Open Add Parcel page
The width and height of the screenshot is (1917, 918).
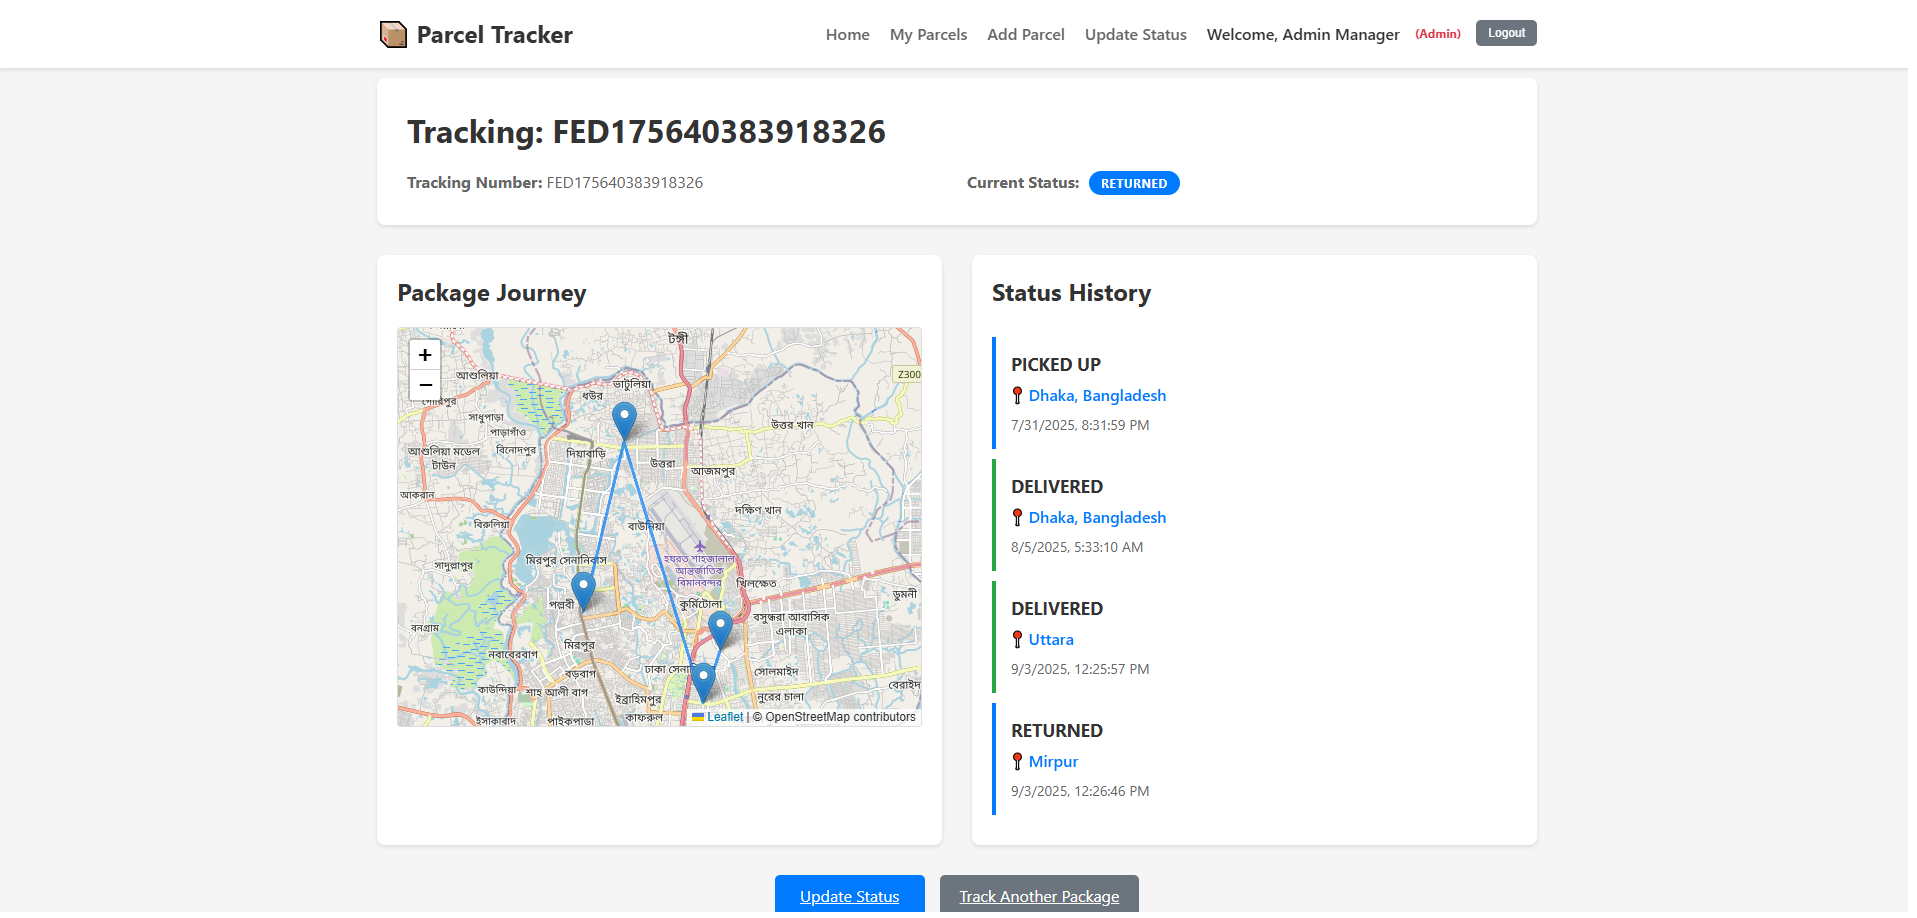tap(1026, 35)
